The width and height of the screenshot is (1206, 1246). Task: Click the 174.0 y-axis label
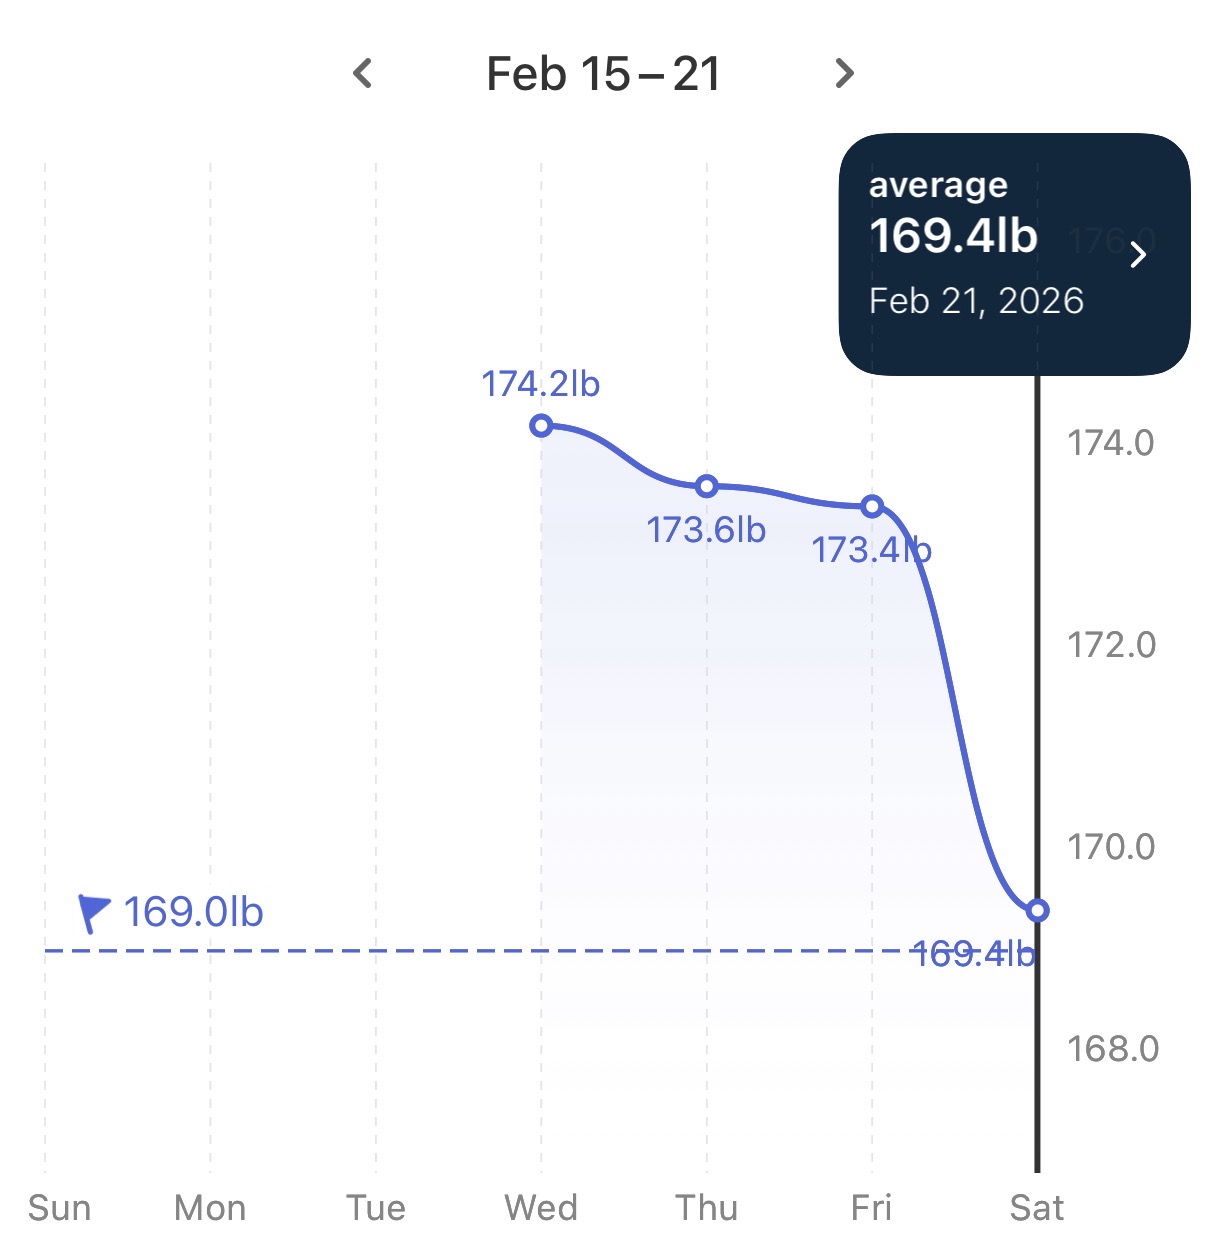[1110, 443]
